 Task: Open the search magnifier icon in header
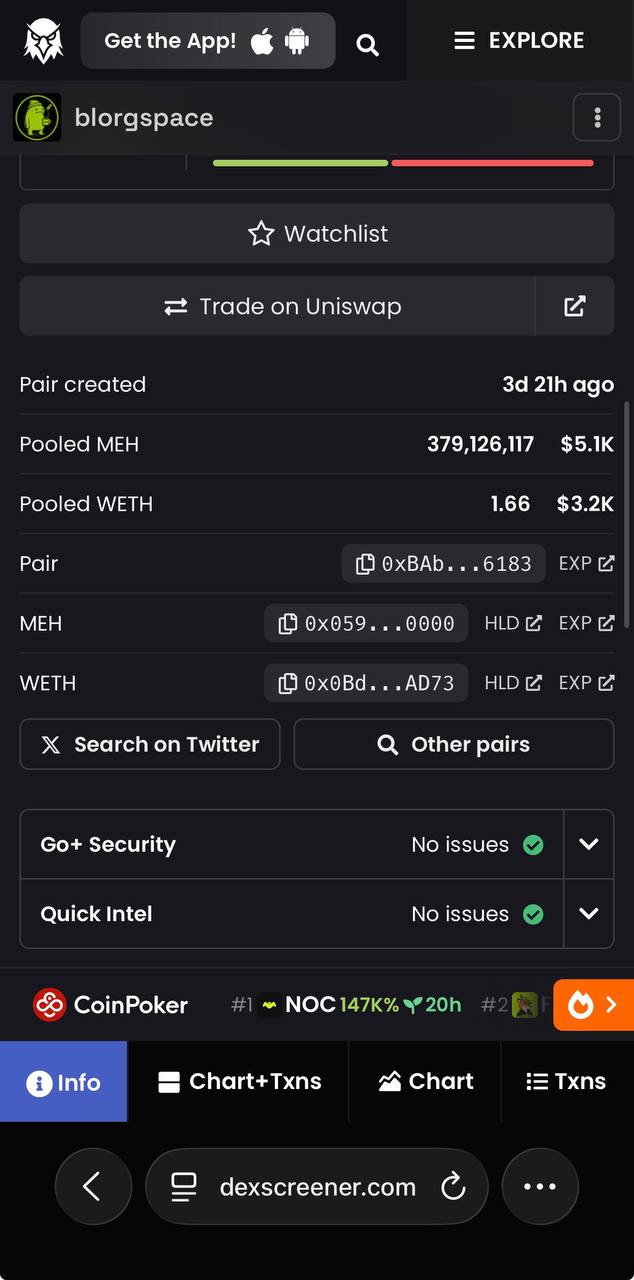[367, 44]
